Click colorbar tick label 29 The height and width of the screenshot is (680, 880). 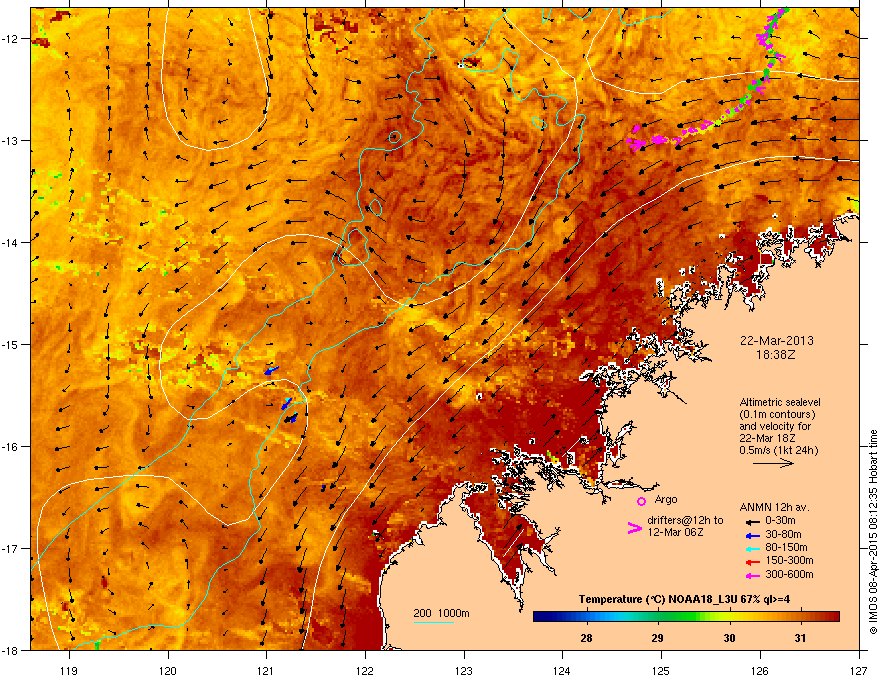click(x=658, y=638)
